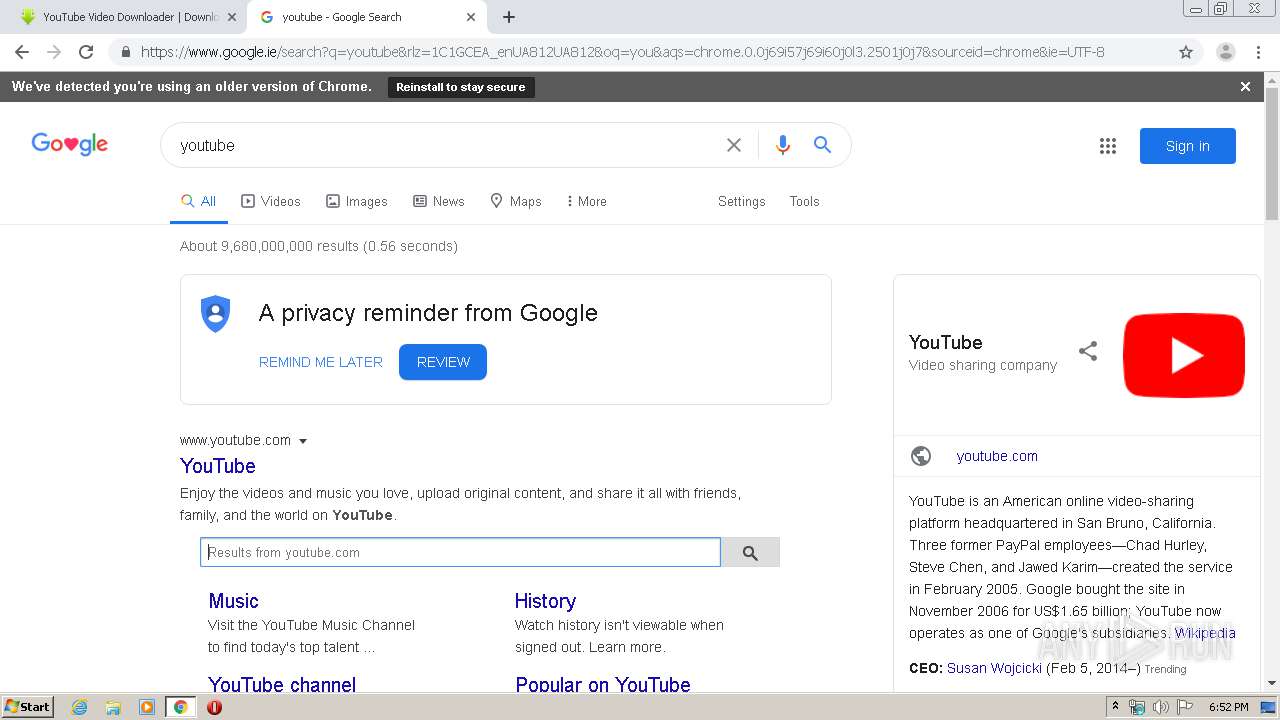The height and width of the screenshot is (720, 1280).
Task: Click the red YouTube logo thumbnail
Action: pyautogui.click(x=1184, y=355)
